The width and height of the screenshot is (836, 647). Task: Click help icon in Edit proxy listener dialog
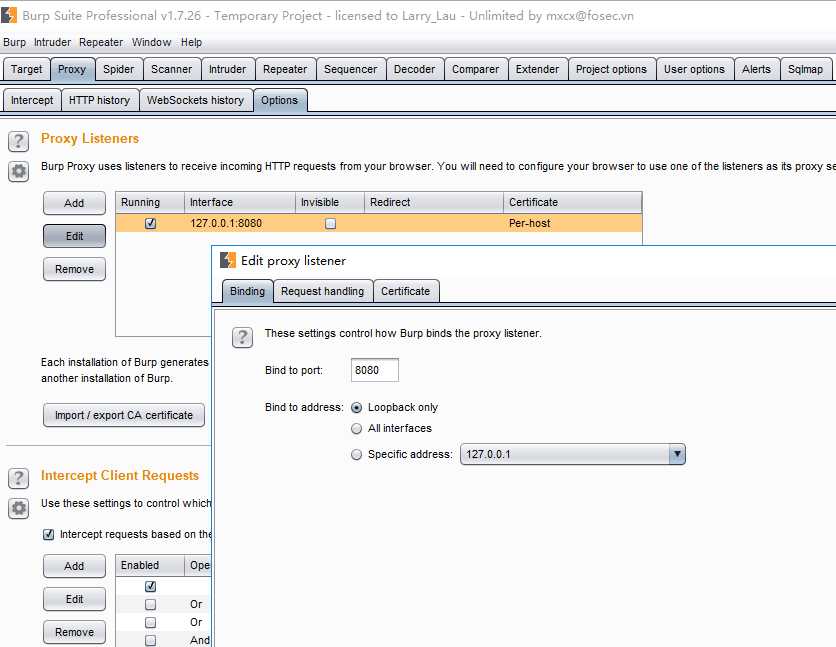[242, 337]
